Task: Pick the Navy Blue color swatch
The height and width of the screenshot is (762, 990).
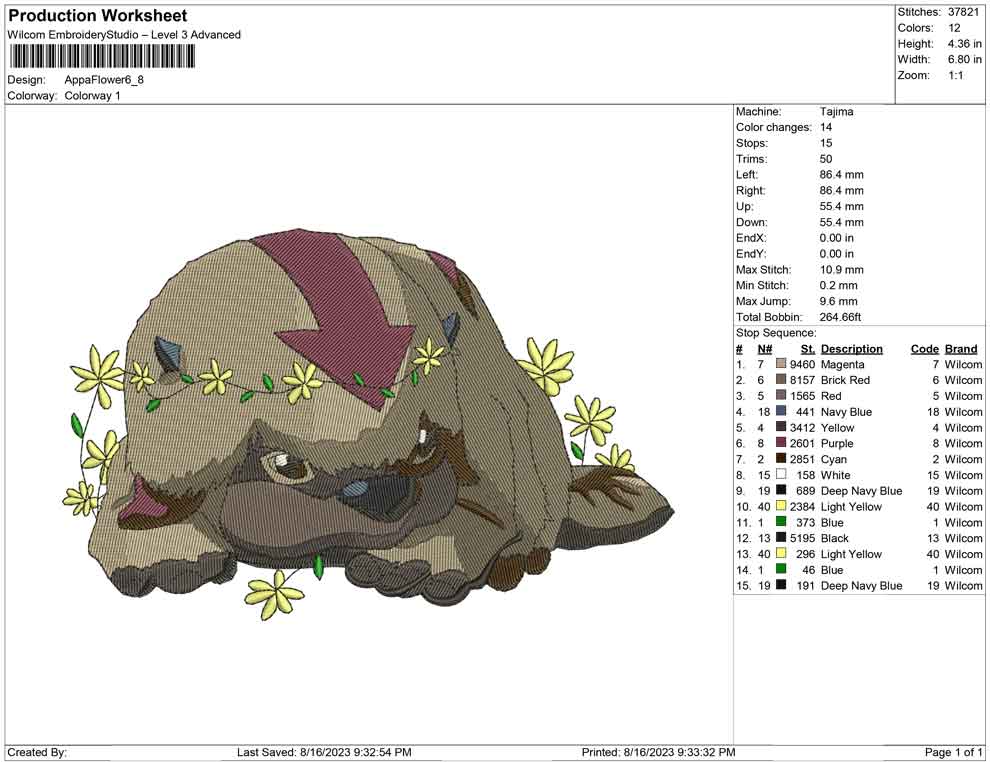Action: [x=781, y=412]
